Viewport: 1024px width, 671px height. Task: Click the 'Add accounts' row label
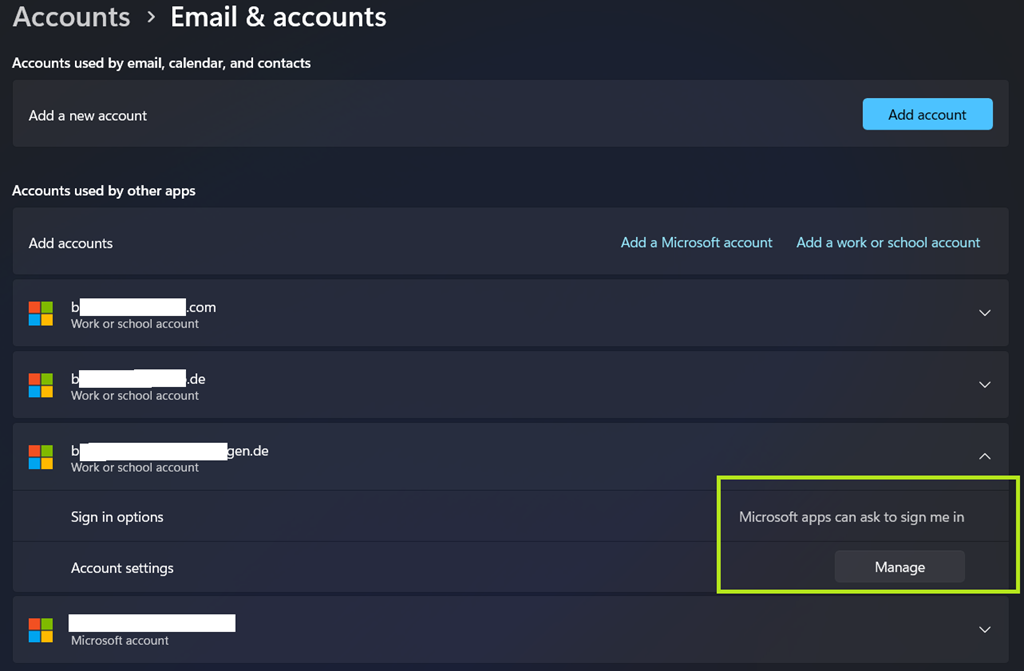[x=71, y=243]
